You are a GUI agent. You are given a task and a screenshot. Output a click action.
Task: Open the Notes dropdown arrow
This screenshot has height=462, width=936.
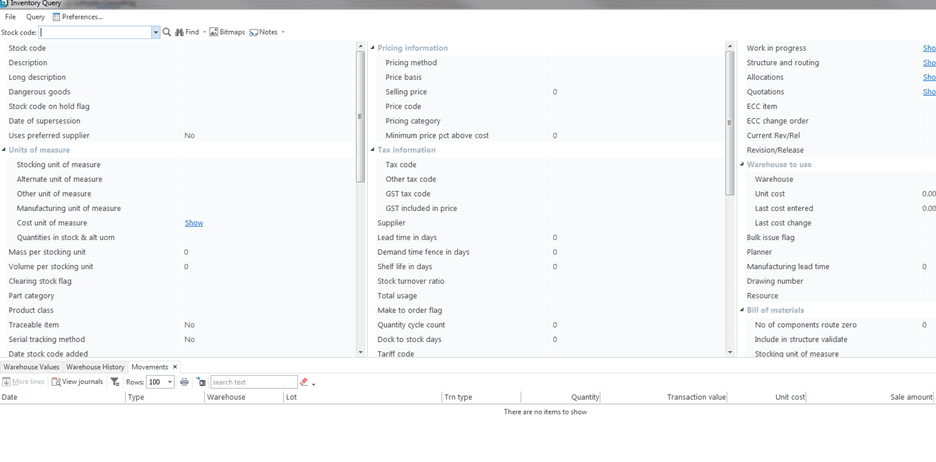(x=283, y=32)
